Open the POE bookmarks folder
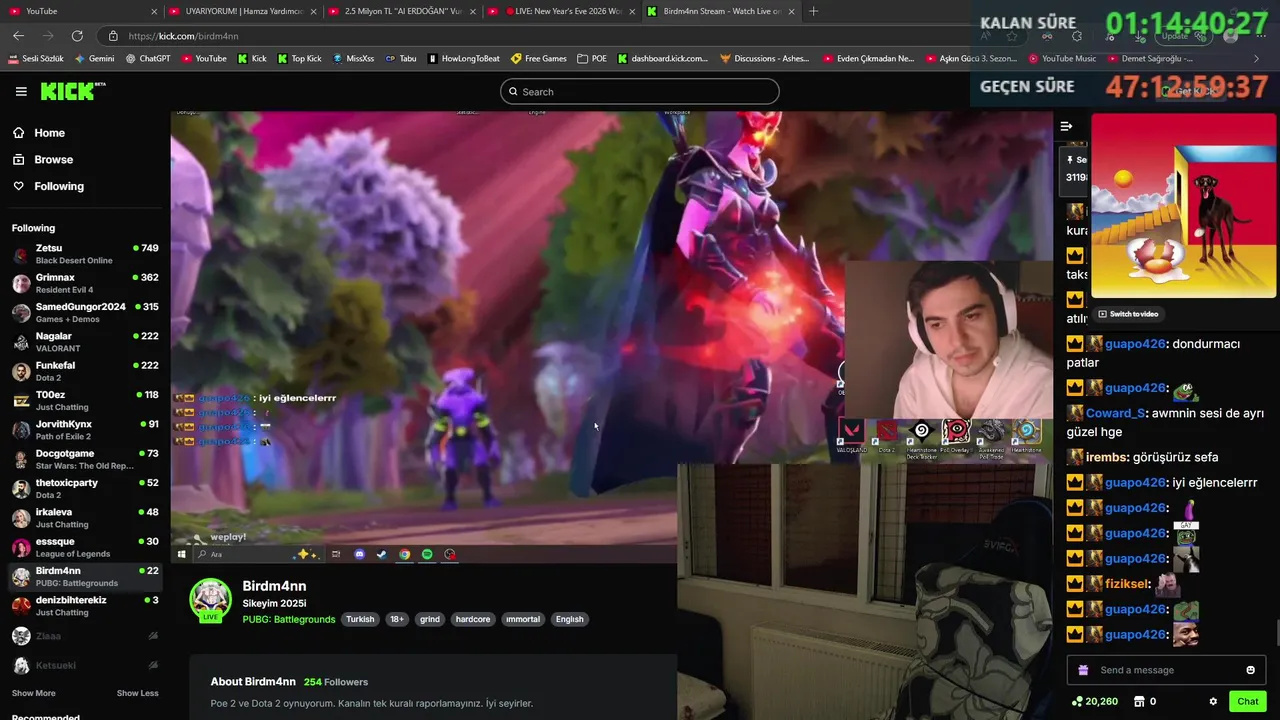 [592, 59]
